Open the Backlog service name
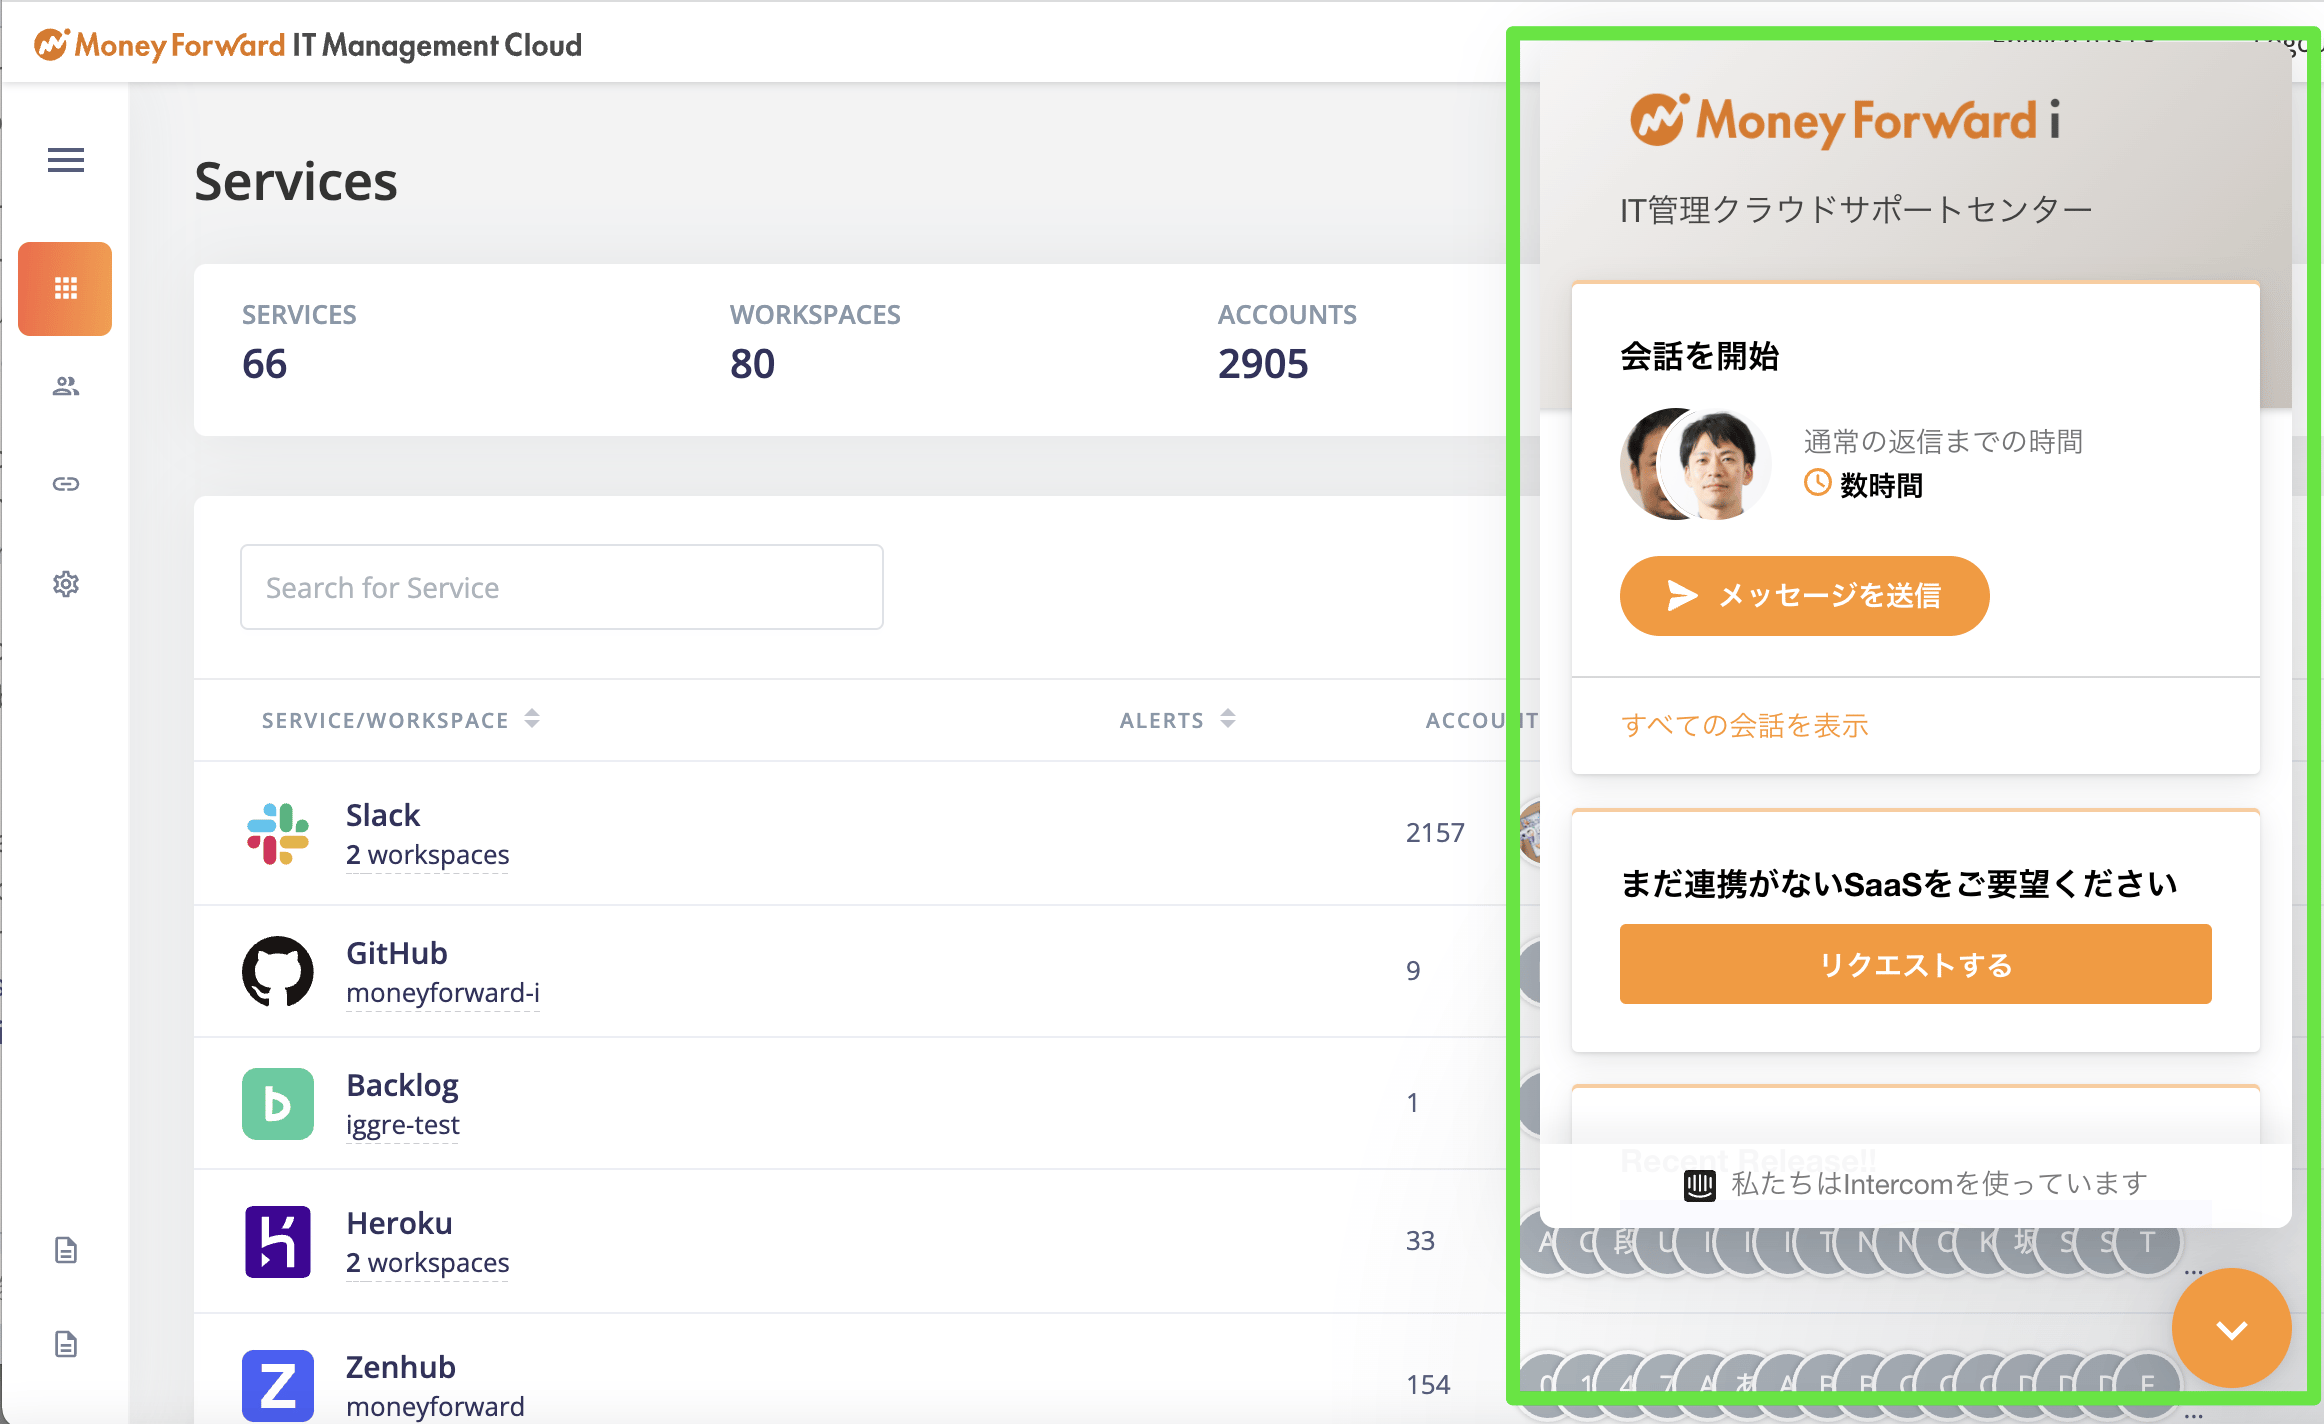2324x1424 pixels. point(402,1085)
